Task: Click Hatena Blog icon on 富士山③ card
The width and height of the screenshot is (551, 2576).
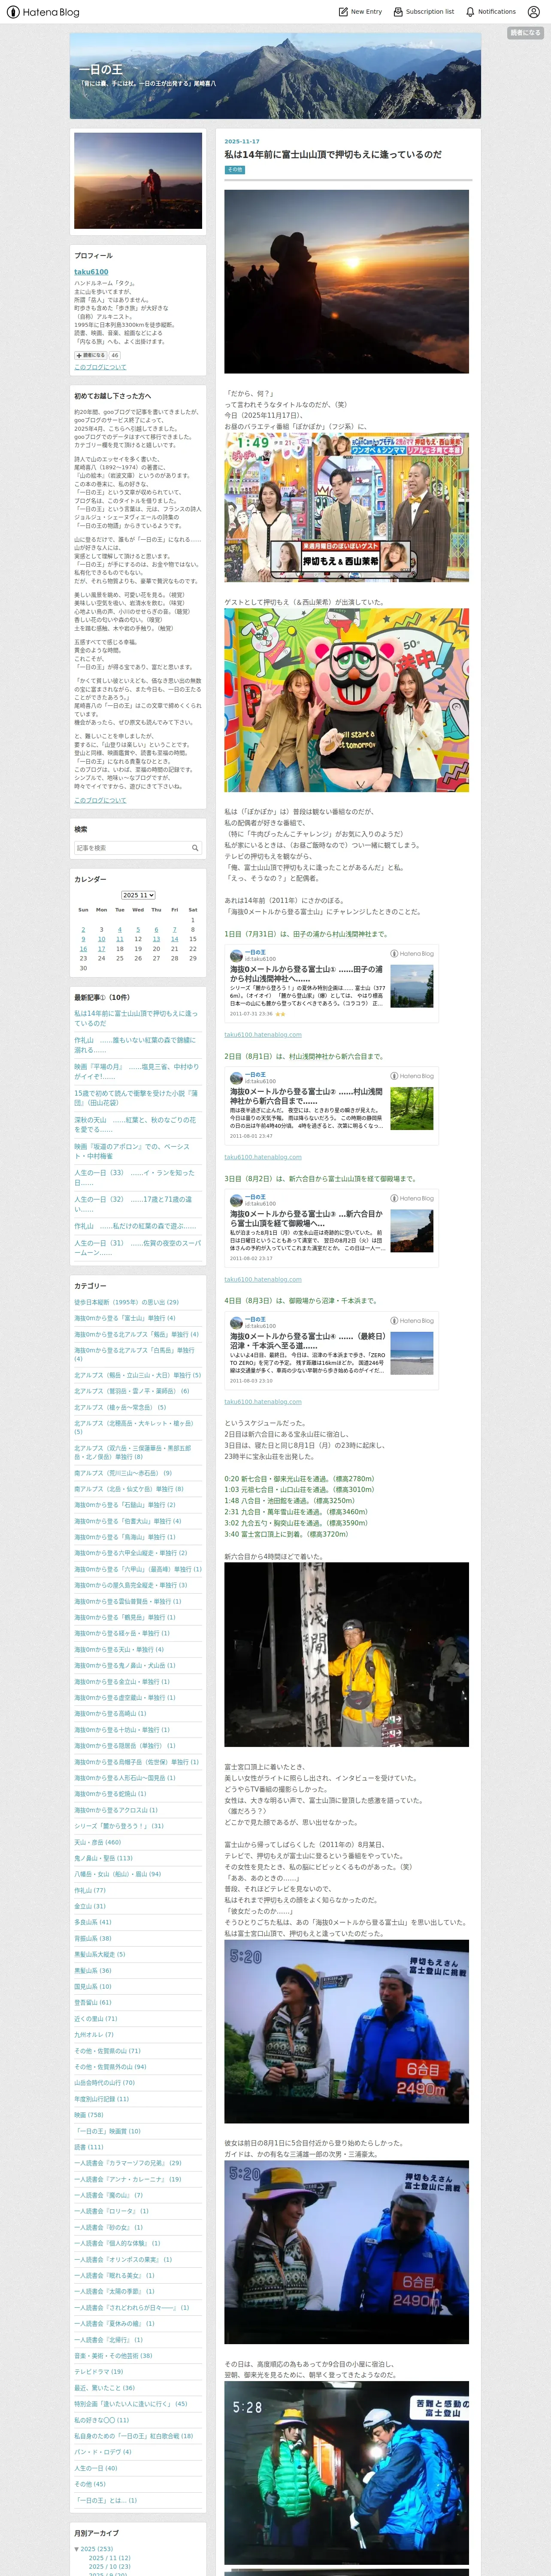Action: coord(412,1198)
